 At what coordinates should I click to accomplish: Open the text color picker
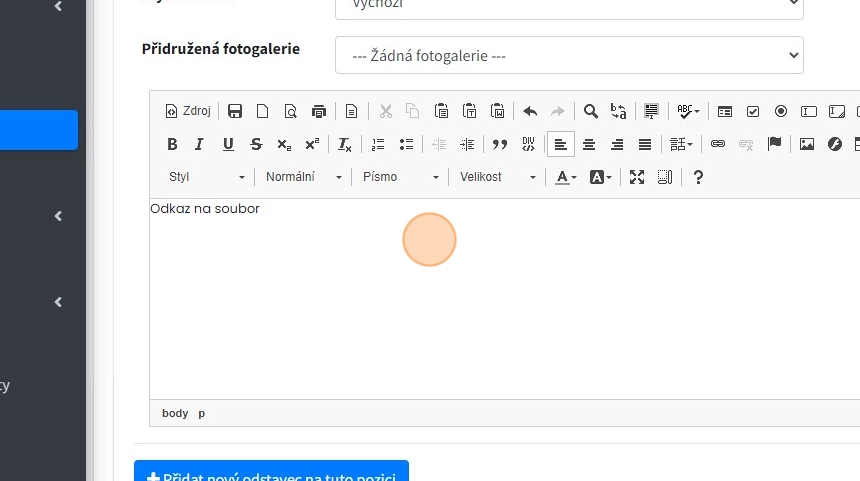[566, 177]
